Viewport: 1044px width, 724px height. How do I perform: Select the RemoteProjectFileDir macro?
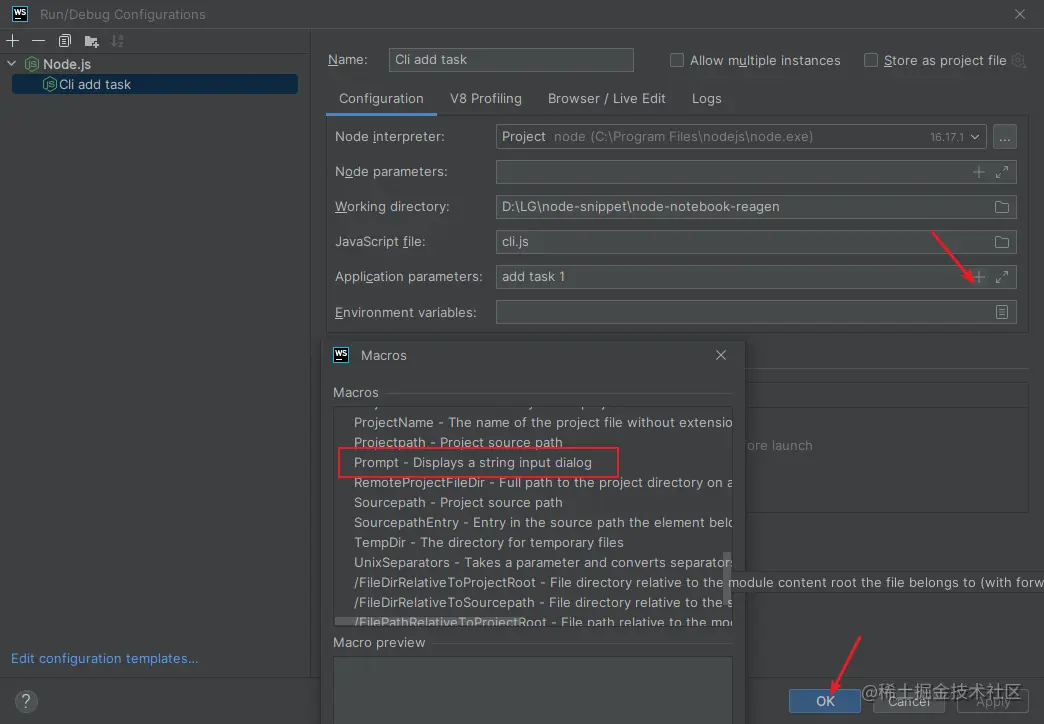pos(533,482)
